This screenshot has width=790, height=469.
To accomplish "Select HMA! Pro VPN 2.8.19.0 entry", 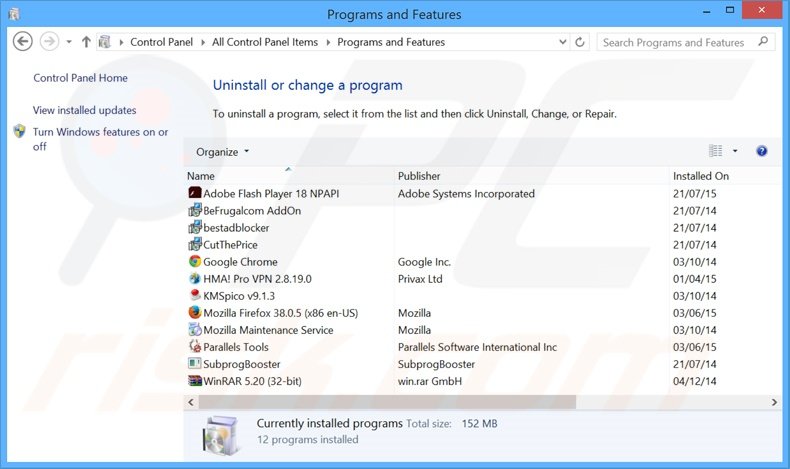I will 257,279.
